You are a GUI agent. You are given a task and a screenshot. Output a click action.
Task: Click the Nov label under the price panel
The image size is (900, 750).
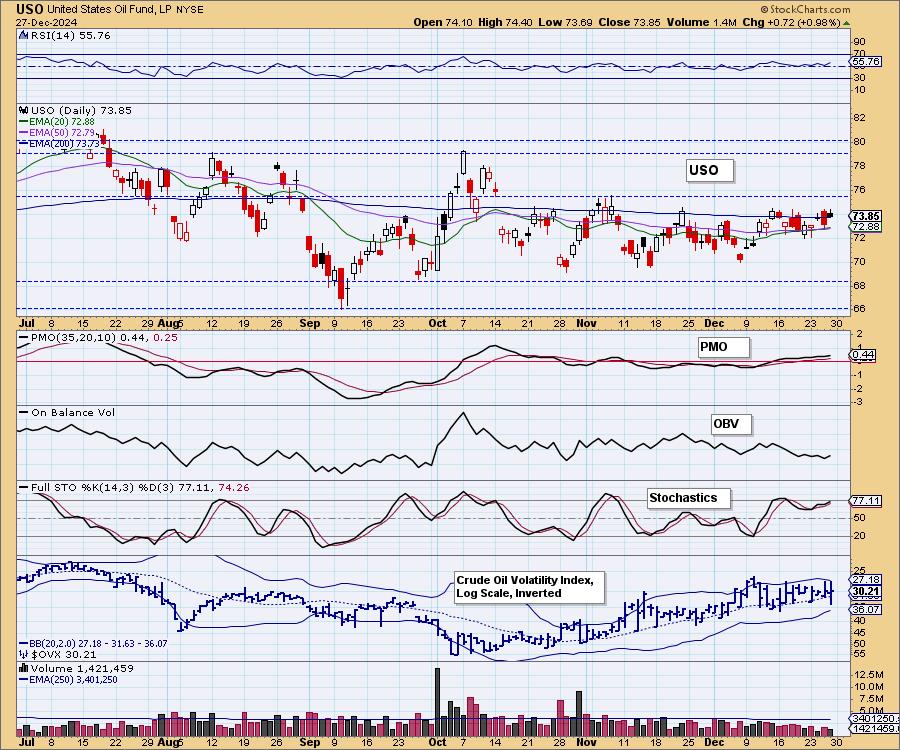click(x=586, y=323)
